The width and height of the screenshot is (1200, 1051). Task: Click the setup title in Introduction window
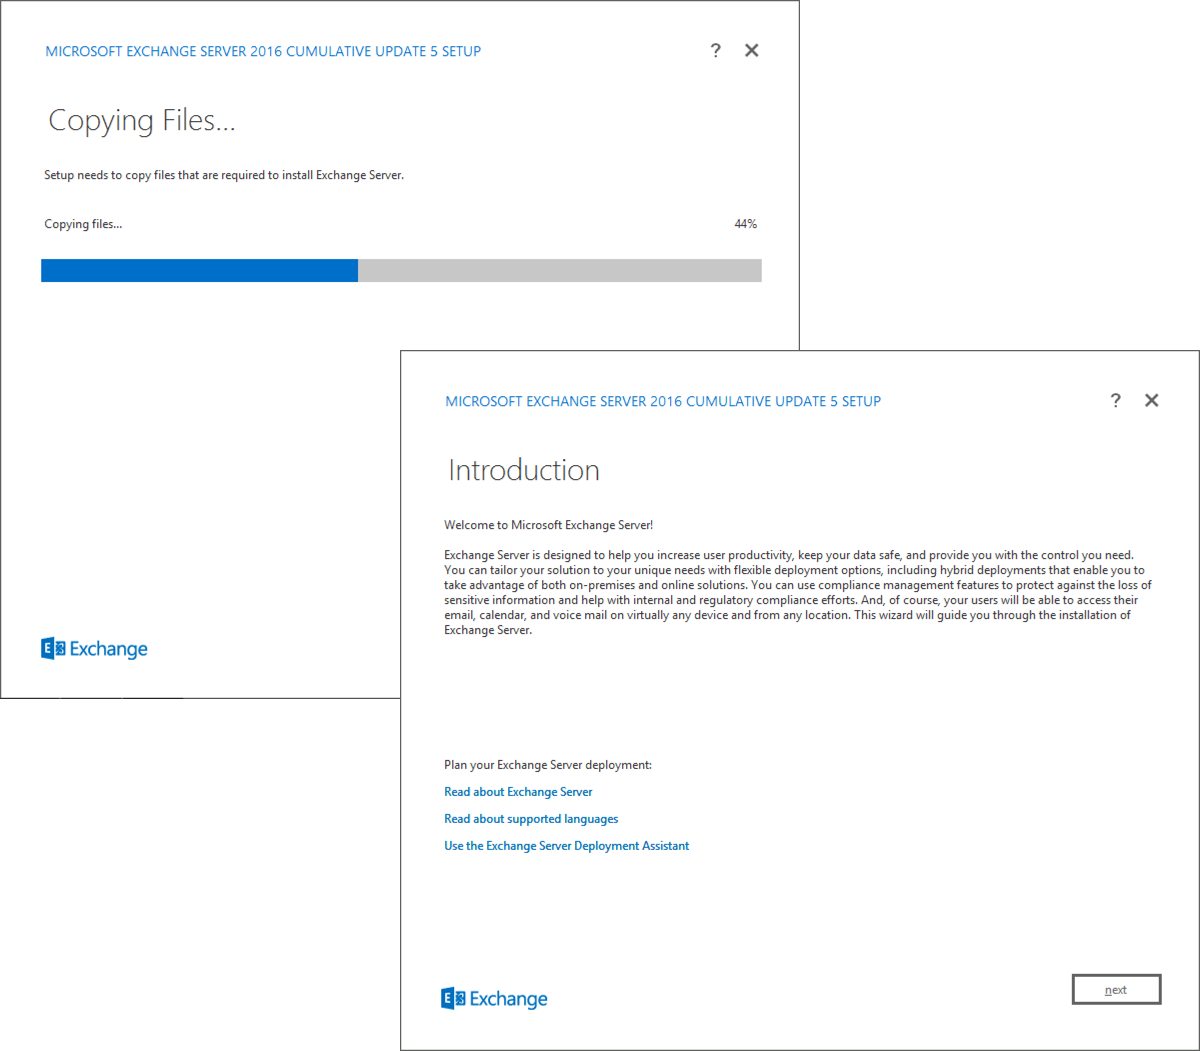(663, 401)
